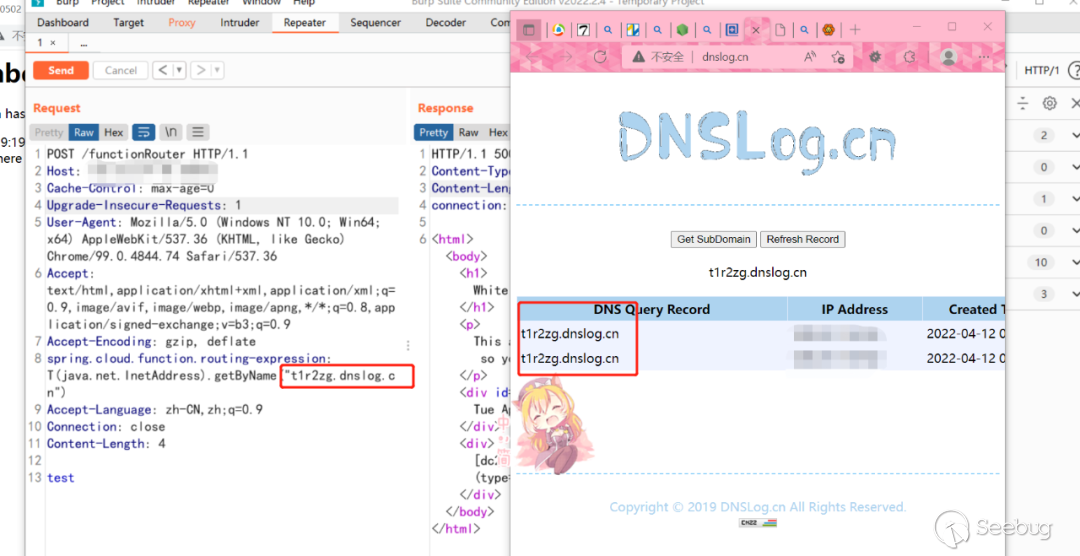Toggle line wrap in Request editor

(143, 132)
